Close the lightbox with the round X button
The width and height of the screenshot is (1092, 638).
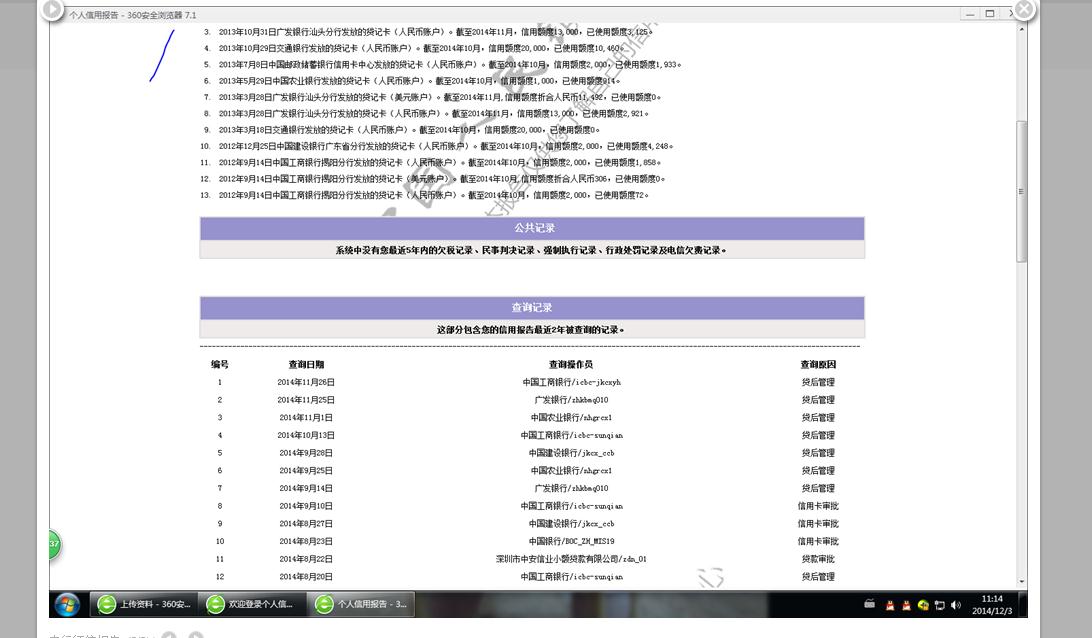click(x=1024, y=9)
